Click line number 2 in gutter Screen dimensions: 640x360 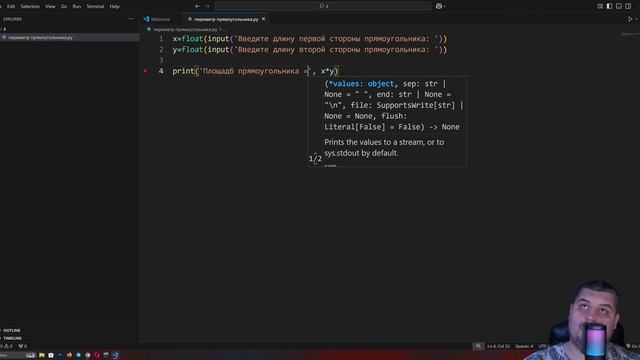pyautogui.click(x=161, y=50)
